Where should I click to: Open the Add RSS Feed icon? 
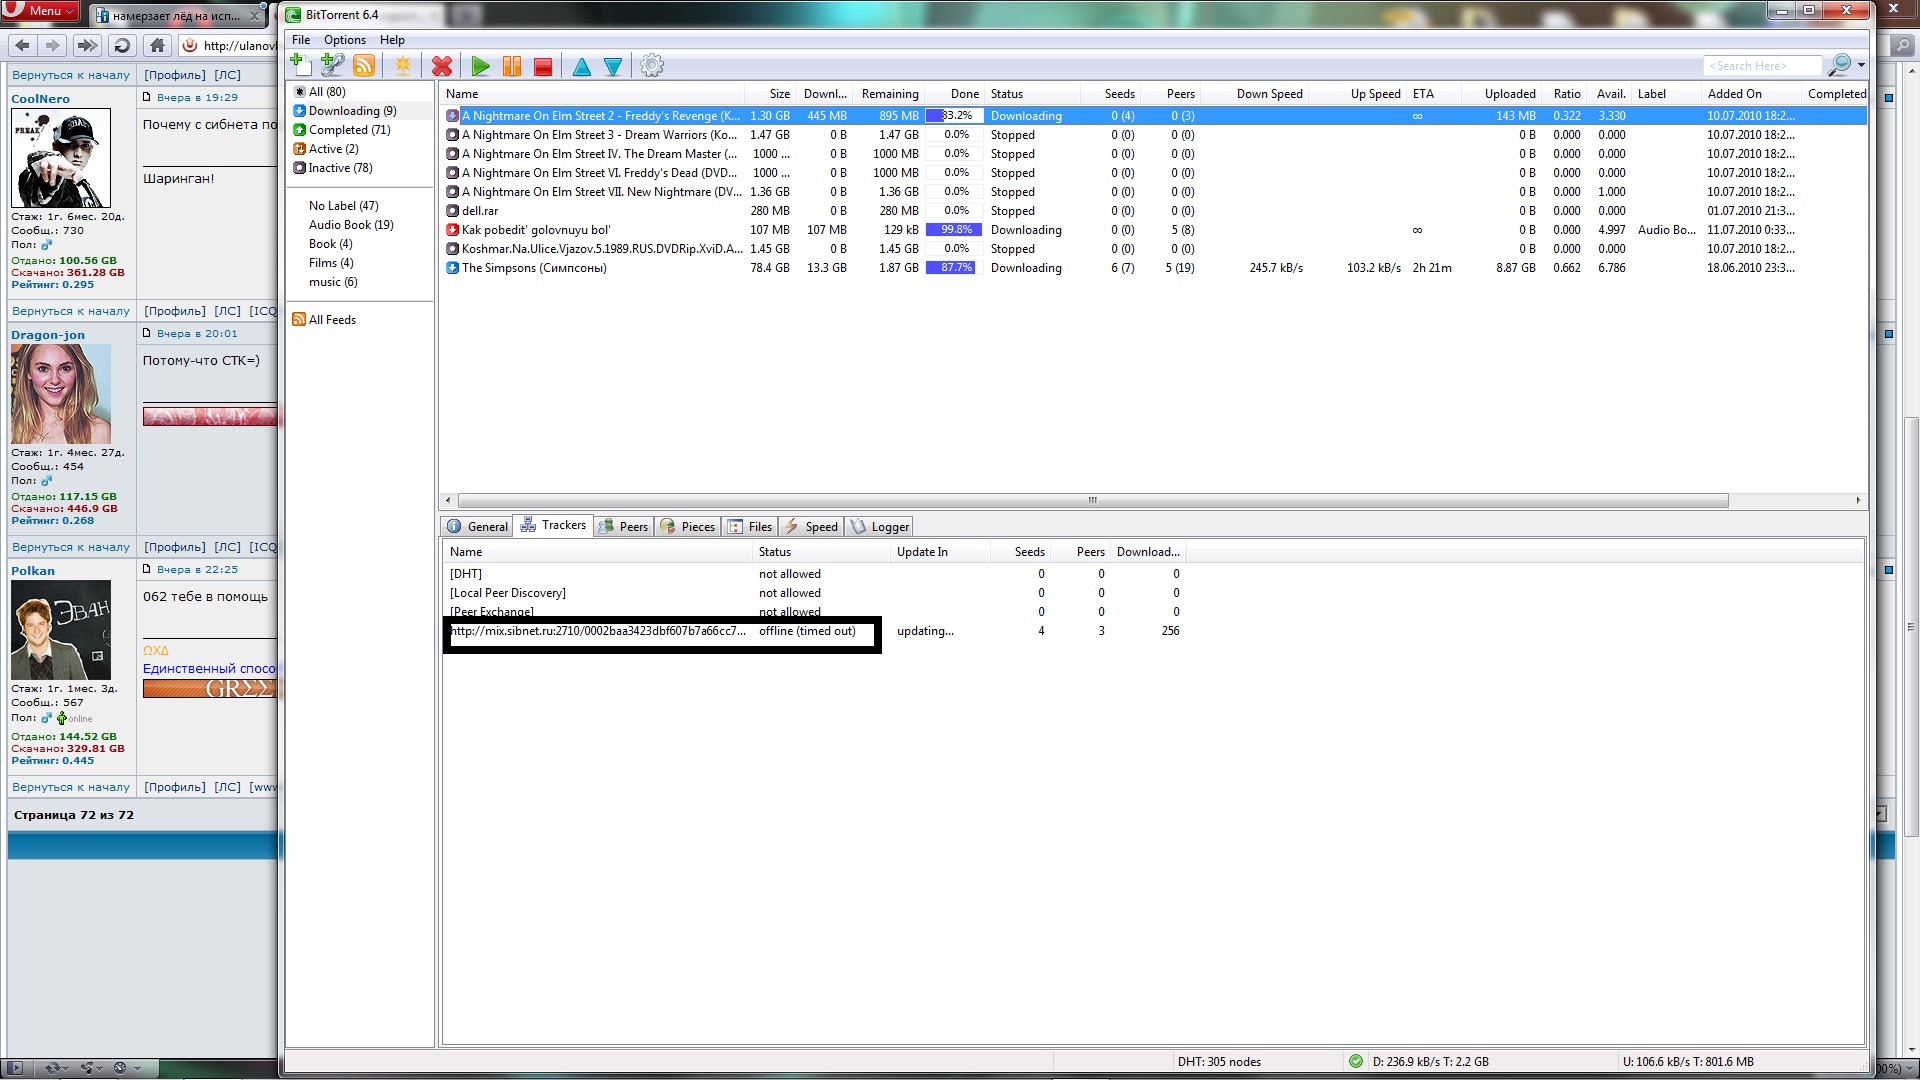(364, 66)
